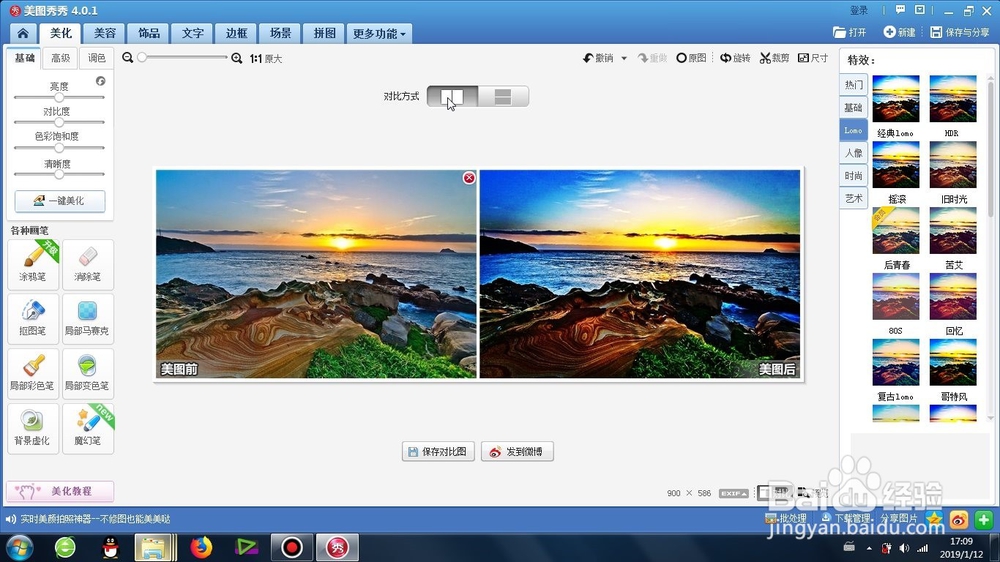Click the green plus icon in status bar
This screenshot has width=1000, height=562.
tap(983, 520)
